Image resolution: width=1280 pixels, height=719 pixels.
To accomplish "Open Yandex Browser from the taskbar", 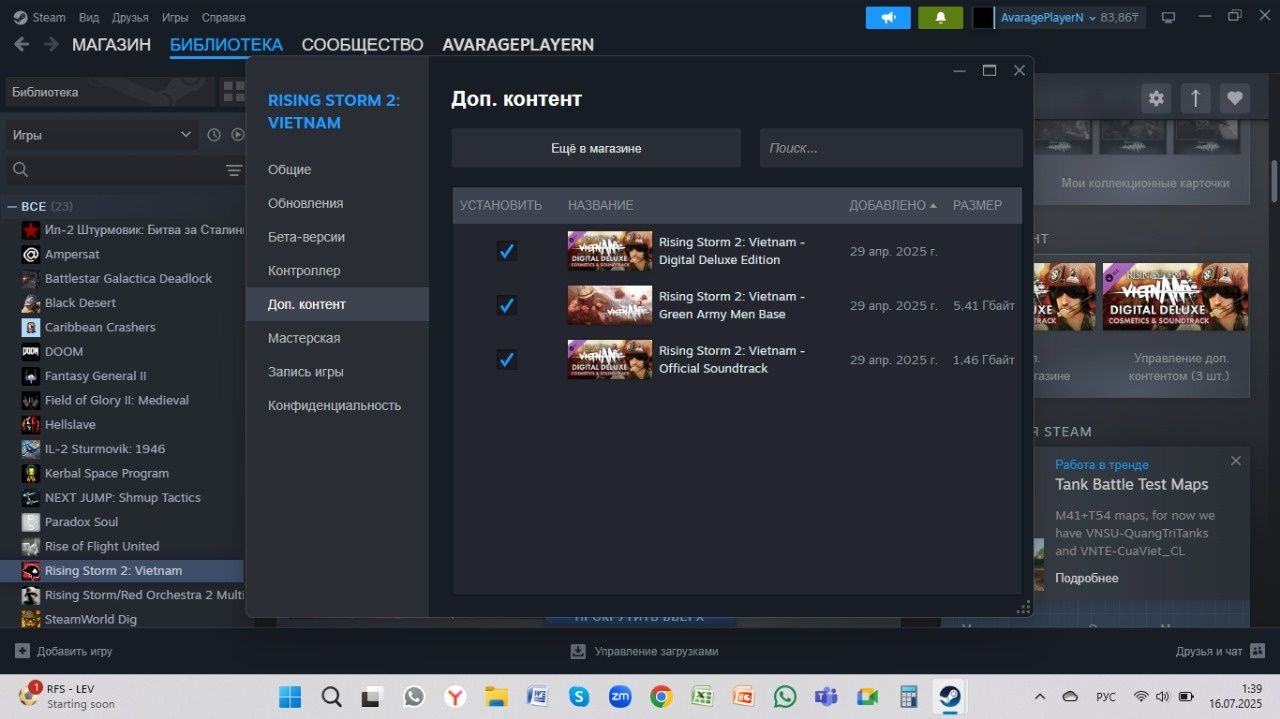I will tap(455, 696).
